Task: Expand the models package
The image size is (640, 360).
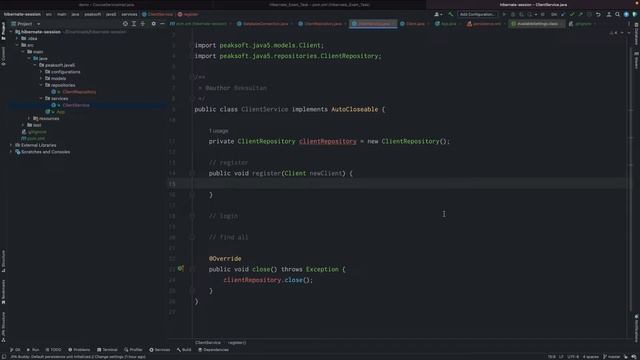Action: 41,78
